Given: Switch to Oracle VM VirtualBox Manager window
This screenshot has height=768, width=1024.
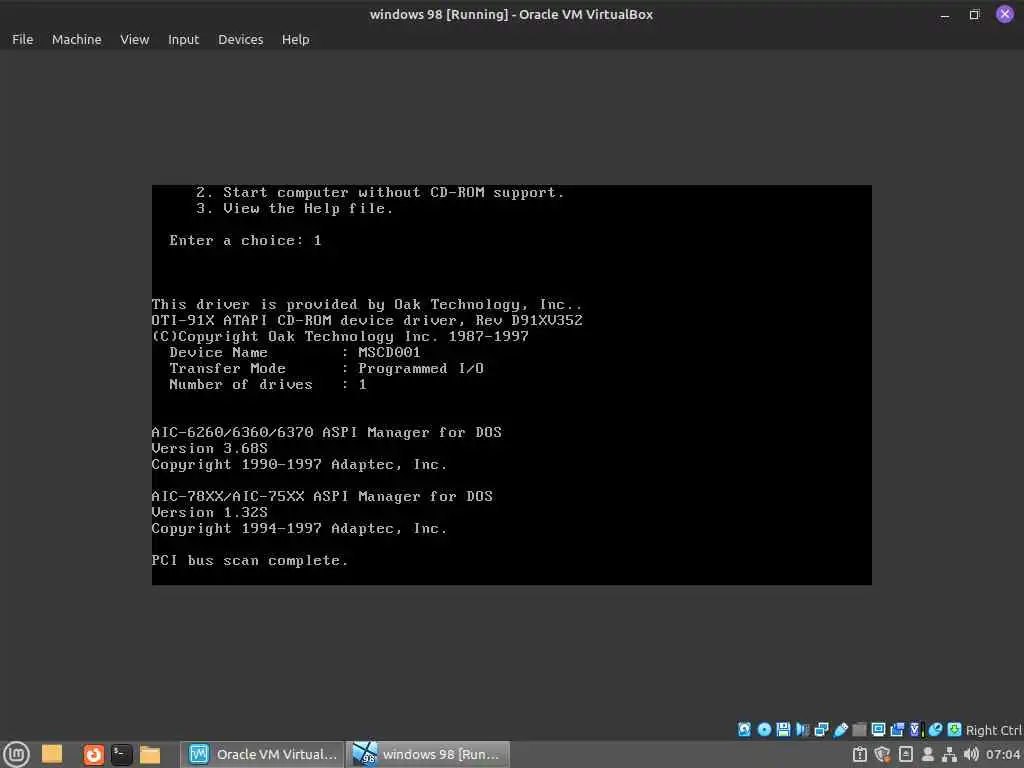Looking at the screenshot, I should 262,754.
